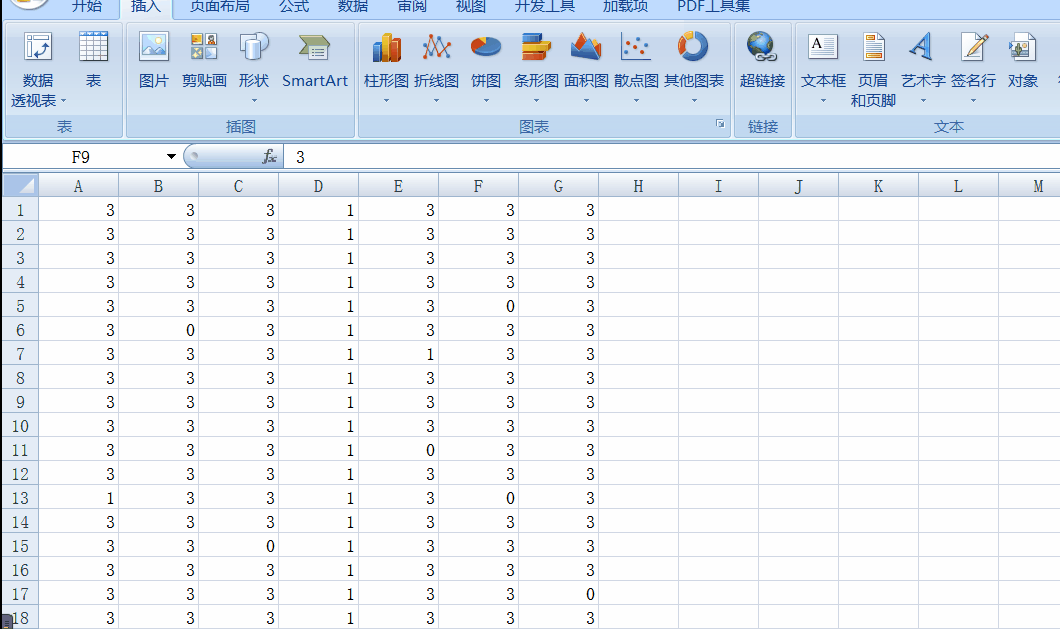Viewport: 1060px width, 629px height.
Task: Insert a SmartArt graphic
Action: point(314,61)
